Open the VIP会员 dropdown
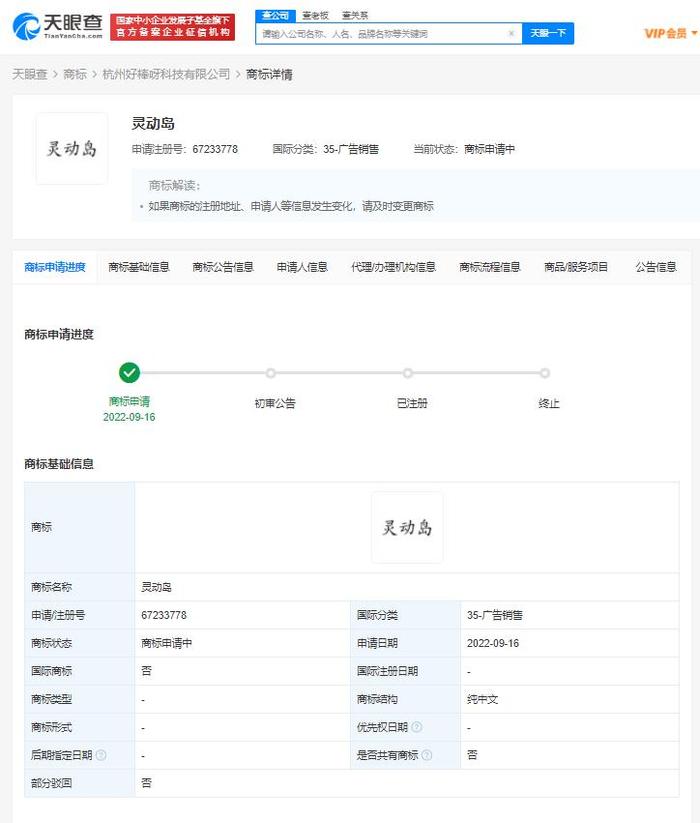700x823 pixels. click(x=671, y=34)
